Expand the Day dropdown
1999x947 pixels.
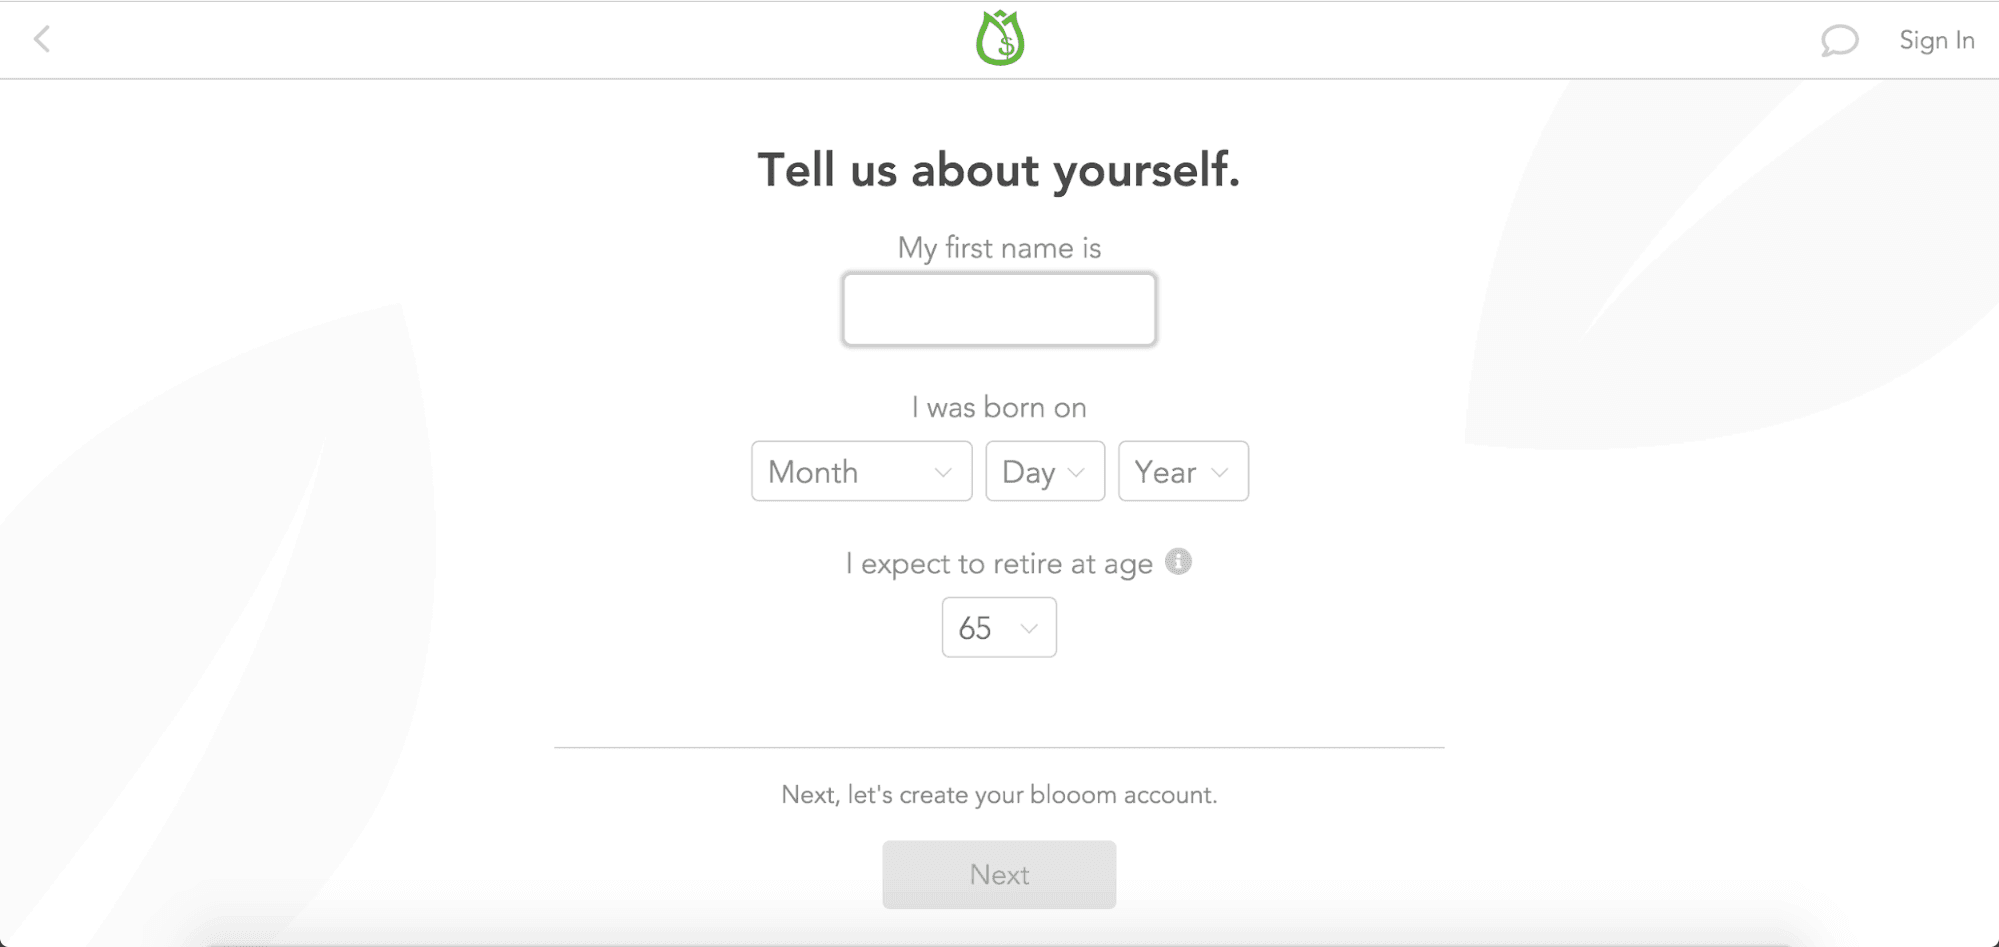[1044, 471]
